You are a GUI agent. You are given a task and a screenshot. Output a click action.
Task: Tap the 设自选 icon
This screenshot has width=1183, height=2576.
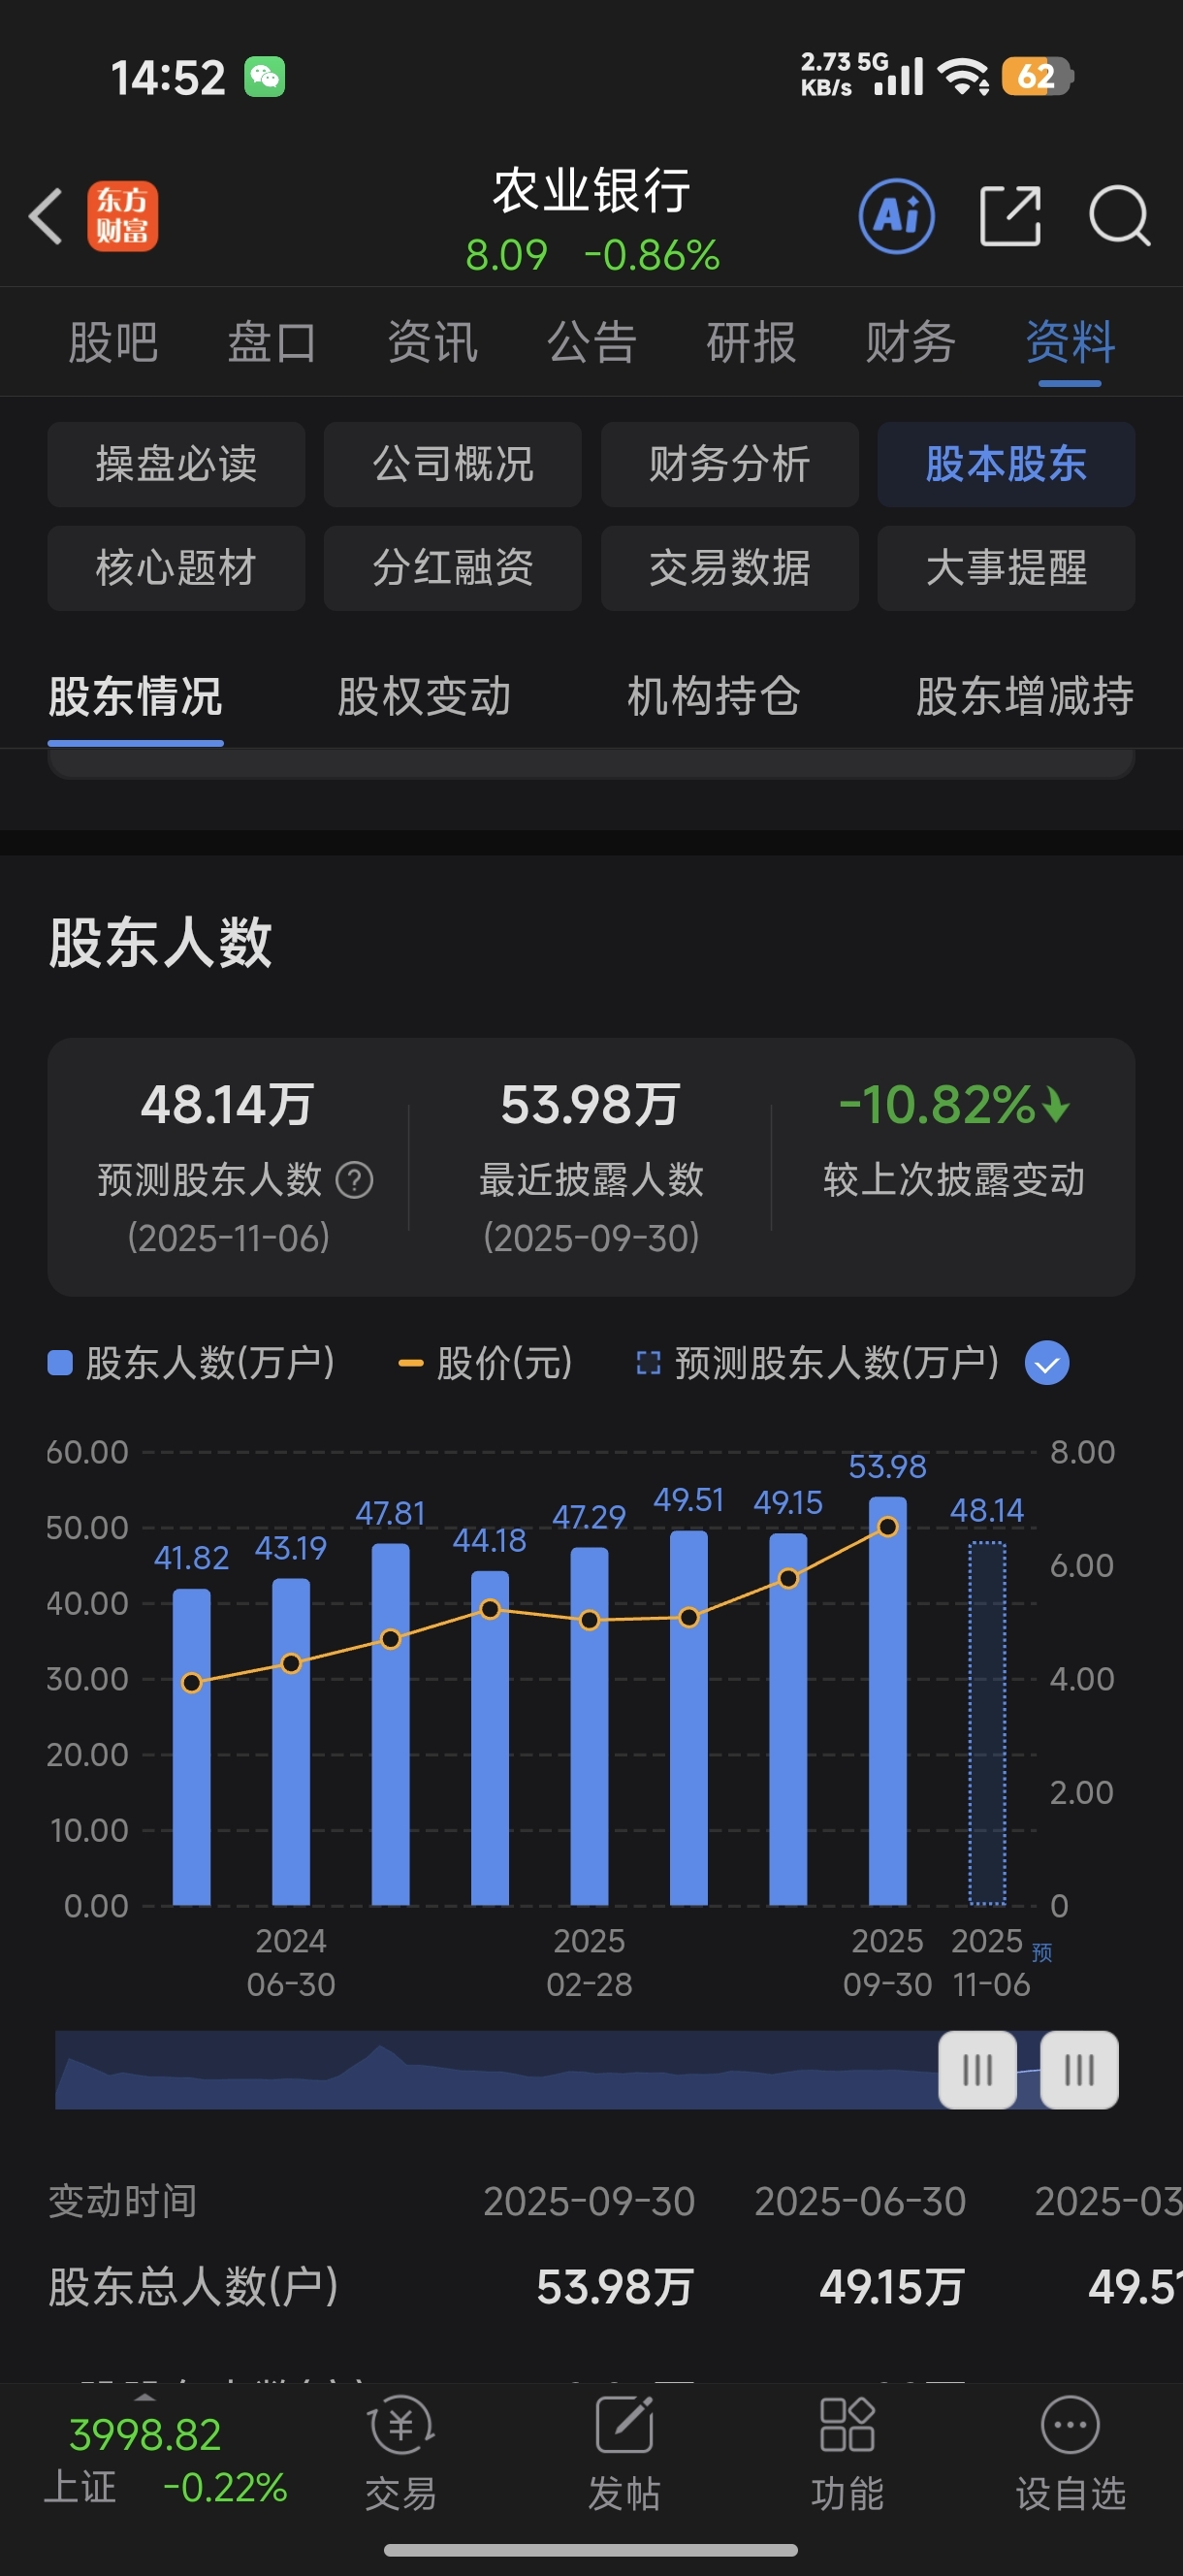(1071, 2425)
